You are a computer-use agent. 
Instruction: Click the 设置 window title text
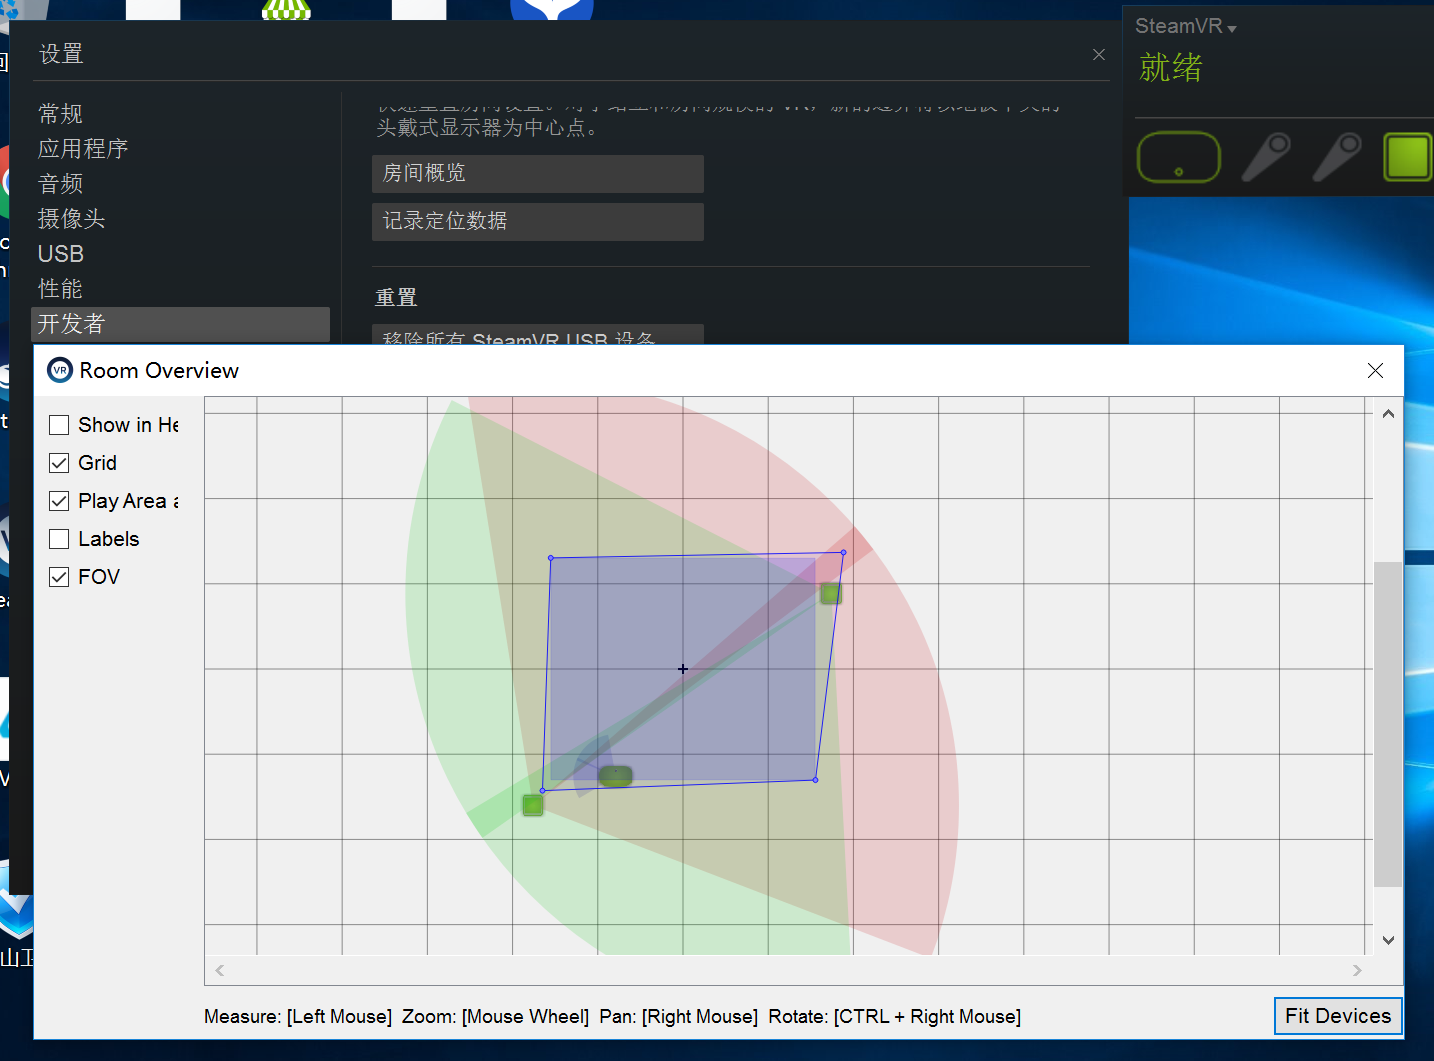[61, 54]
